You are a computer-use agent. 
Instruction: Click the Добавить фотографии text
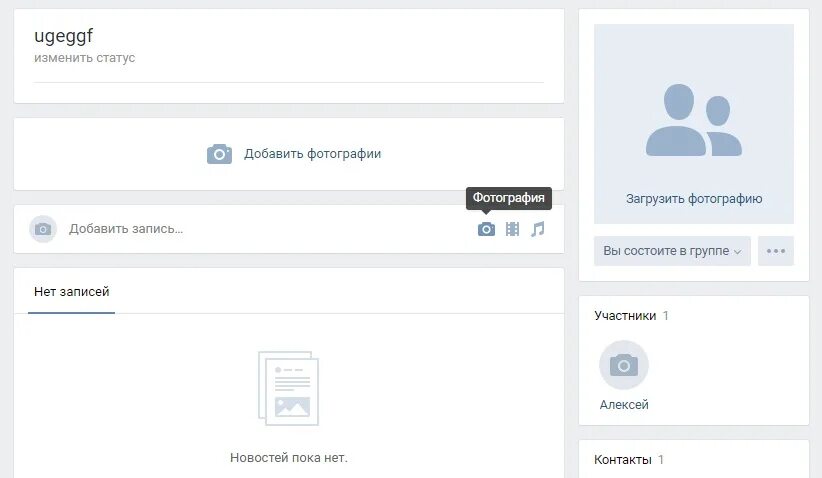[312, 154]
